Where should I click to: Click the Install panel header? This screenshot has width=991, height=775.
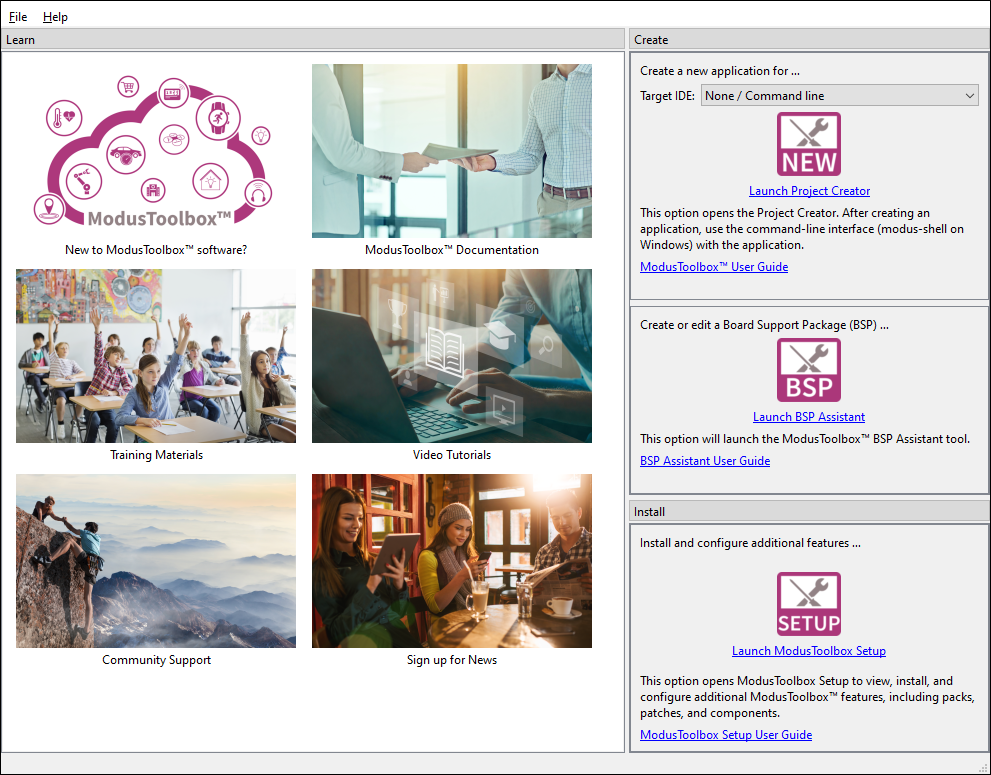coord(810,511)
